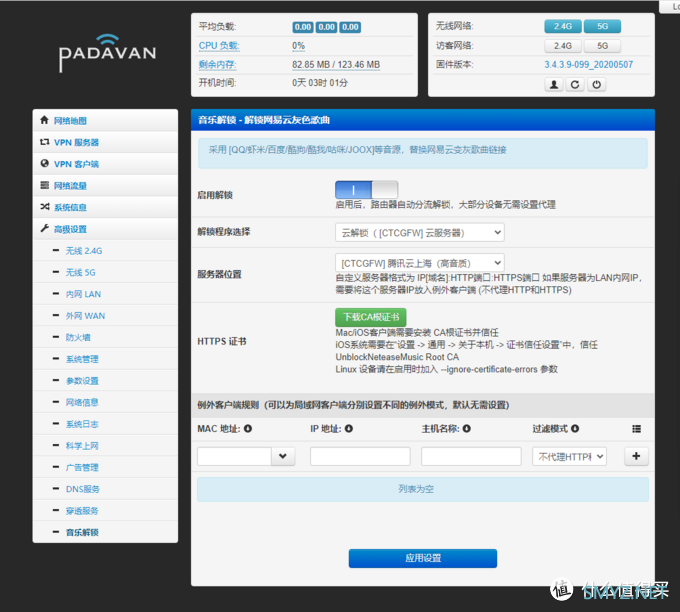Click the last 0.00 load average badge
This screenshot has width=680, height=612.
(350, 27)
